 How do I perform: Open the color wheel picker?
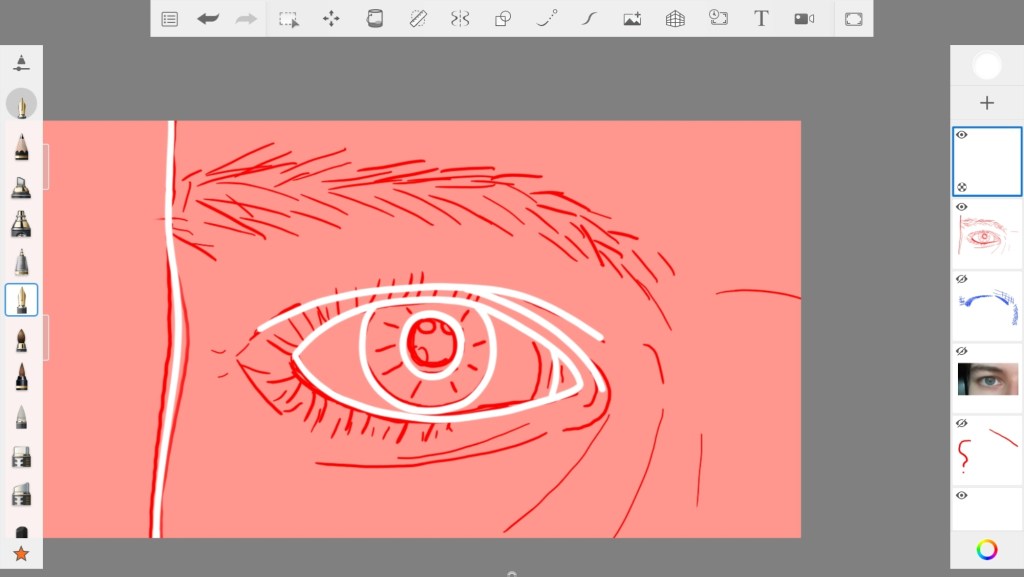(987, 549)
